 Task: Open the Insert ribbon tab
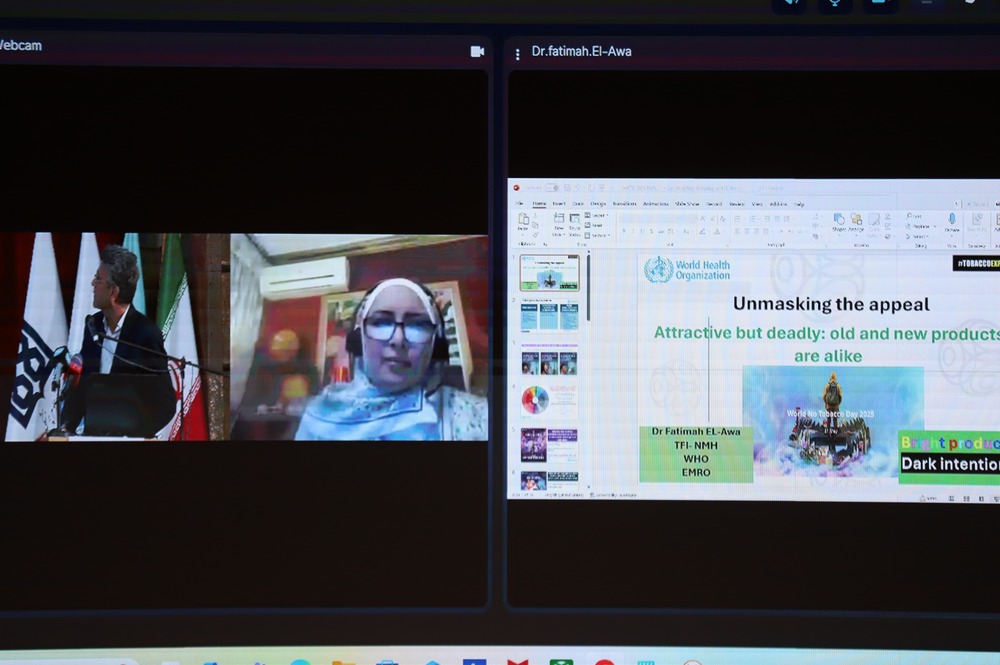click(559, 203)
